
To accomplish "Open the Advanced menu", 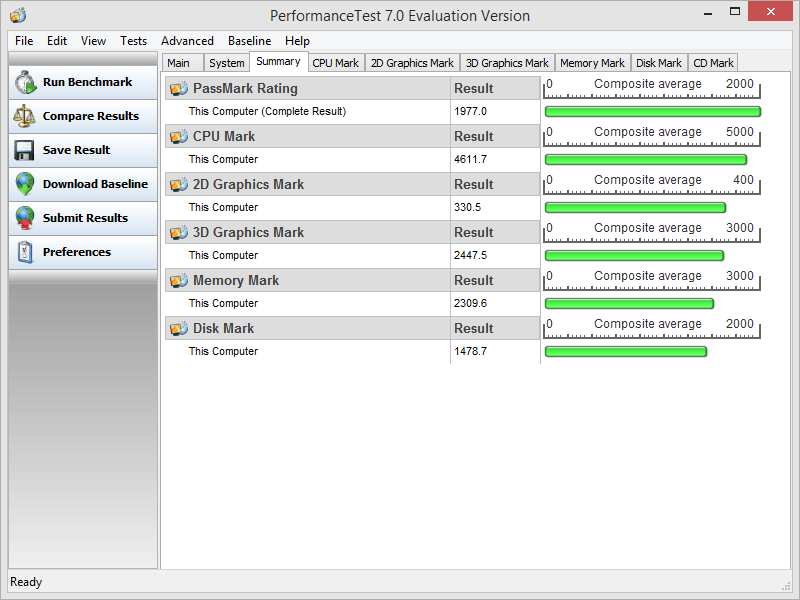I will tap(187, 41).
